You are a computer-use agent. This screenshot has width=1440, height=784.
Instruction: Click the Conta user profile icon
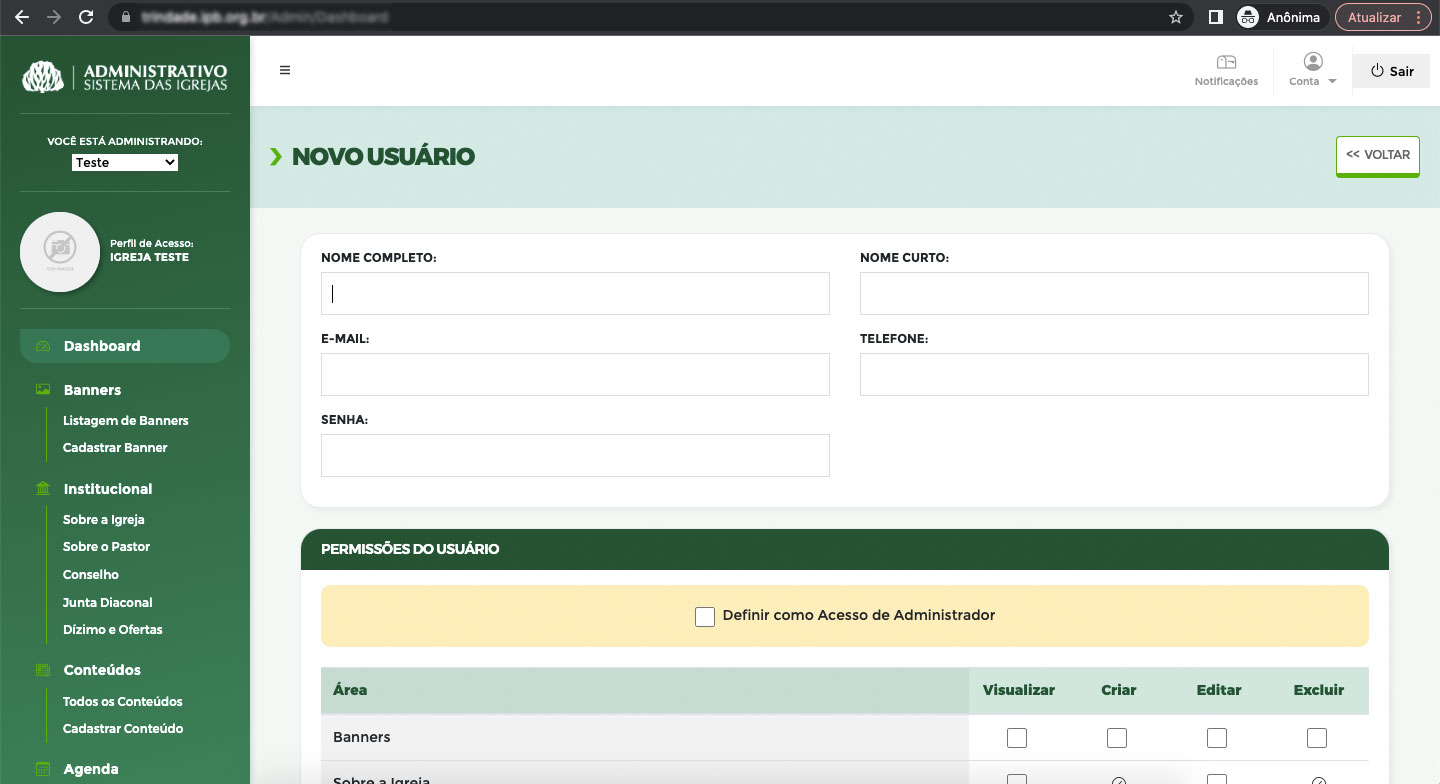click(x=1313, y=62)
